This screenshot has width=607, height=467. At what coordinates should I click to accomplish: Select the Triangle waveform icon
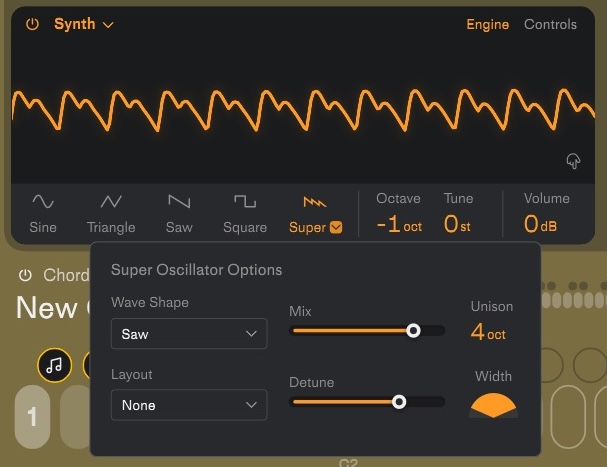coord(111,202)
